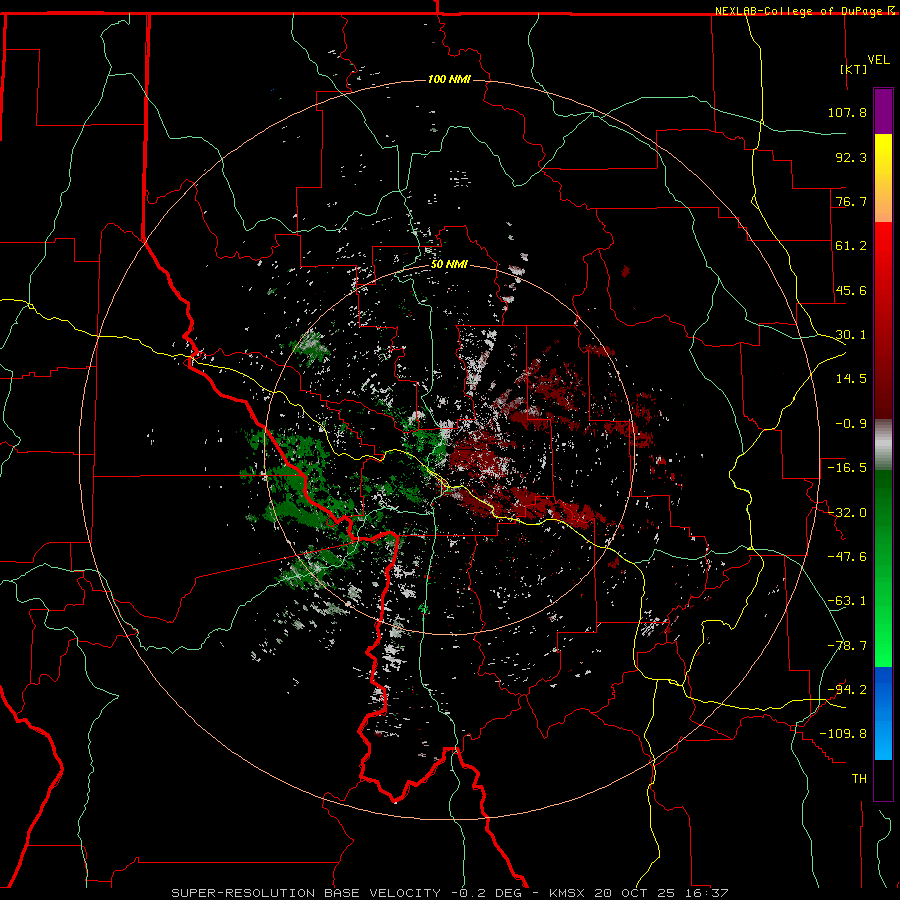Click the purple segment of velocity color bar
Viewport: 900px width, 900px height.
pyautogui.click(x=883, y=112)
